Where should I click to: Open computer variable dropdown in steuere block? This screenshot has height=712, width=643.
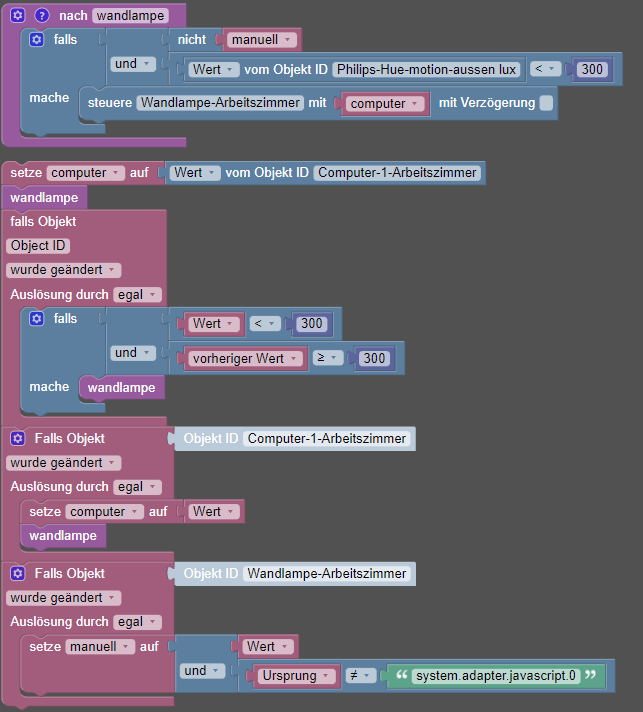[385, 104]
